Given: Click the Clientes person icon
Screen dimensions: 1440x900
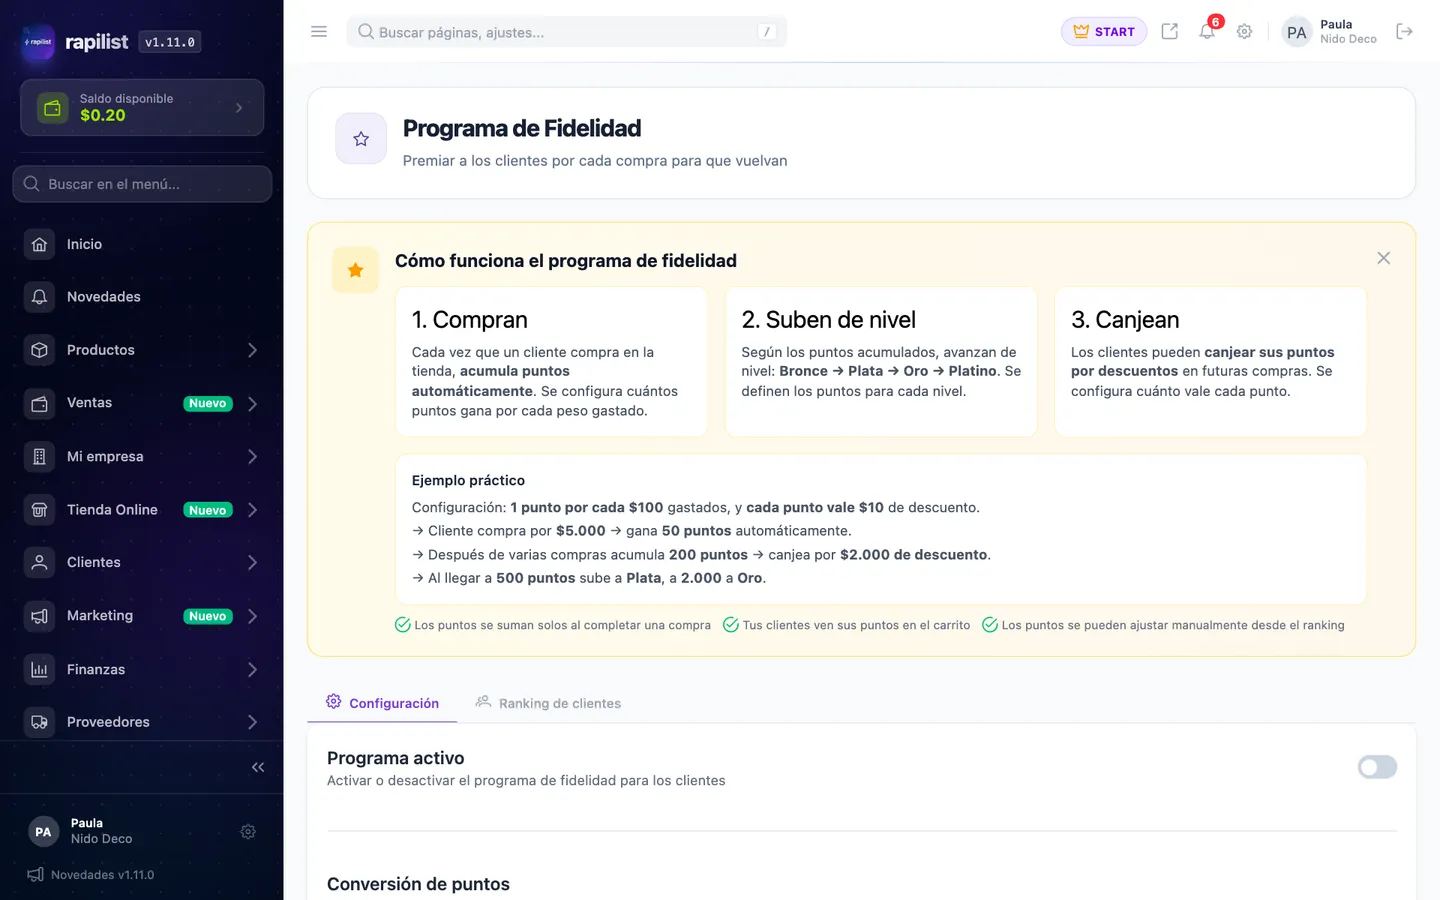Looking at the screenshot, I should point(39,562).
